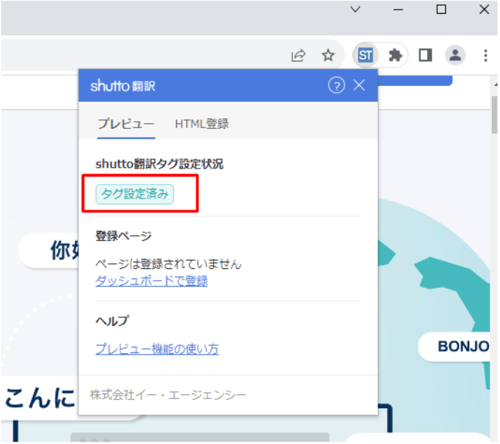Click the タグ設定済み status badge
500x444 pixels.
[x=135, y=194]
